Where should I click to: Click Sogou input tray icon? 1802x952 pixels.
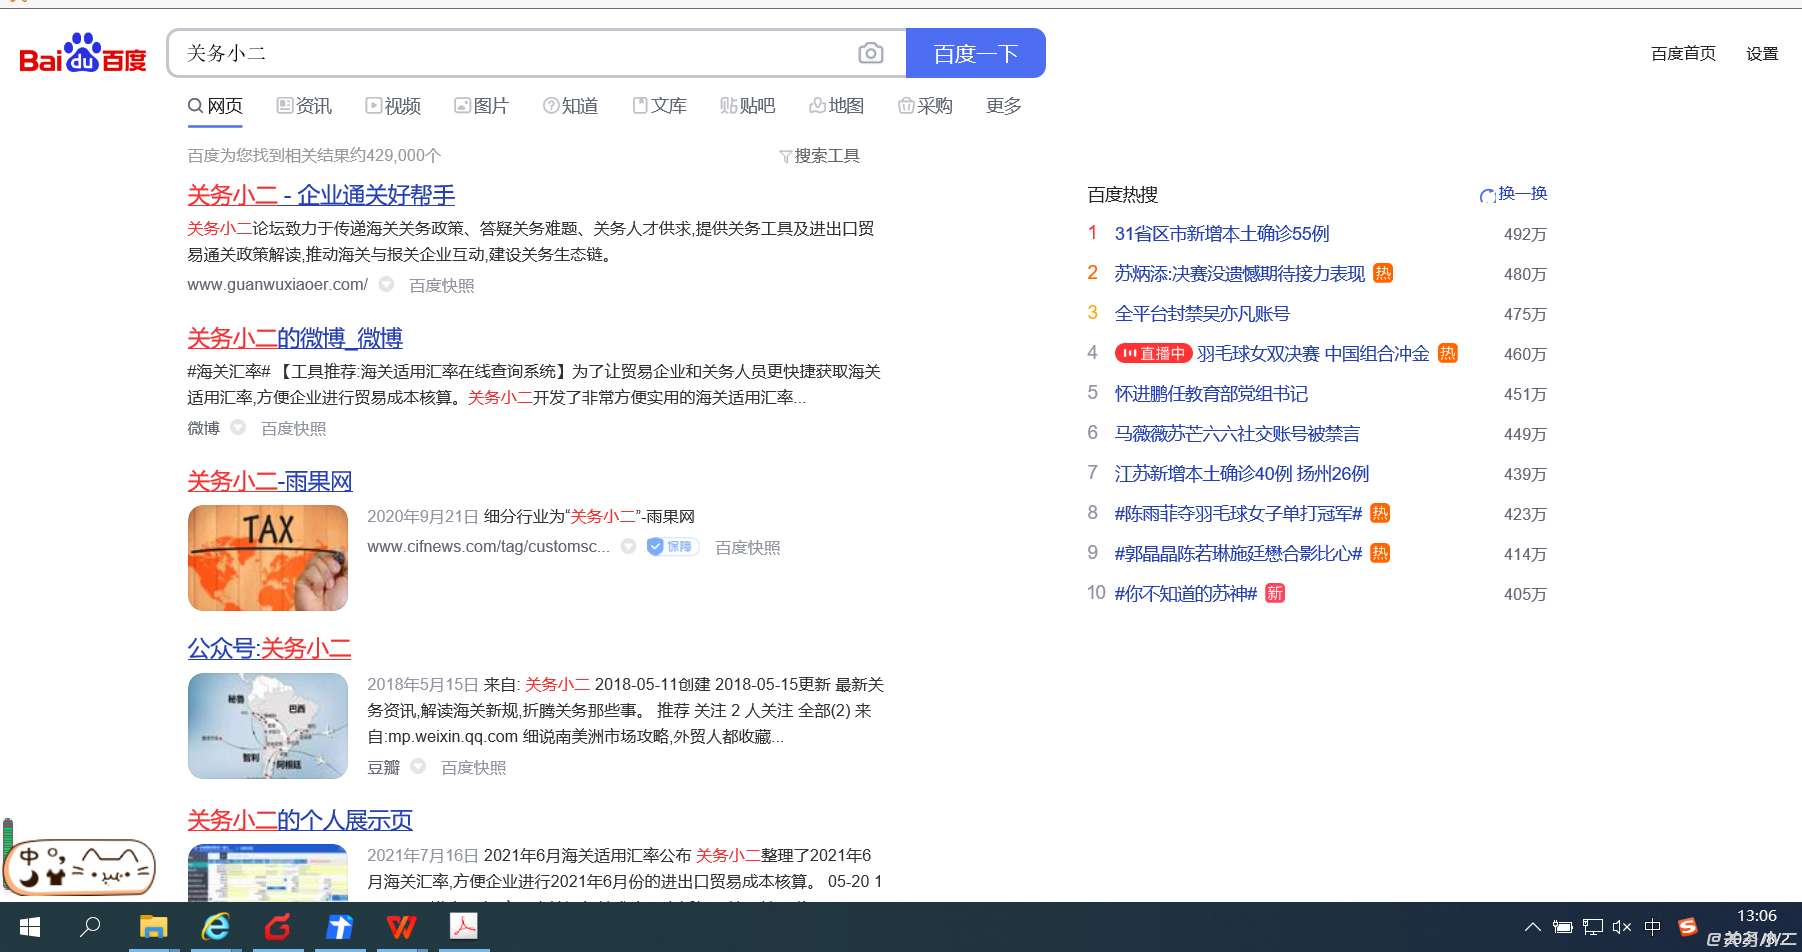click(1688, 927)
